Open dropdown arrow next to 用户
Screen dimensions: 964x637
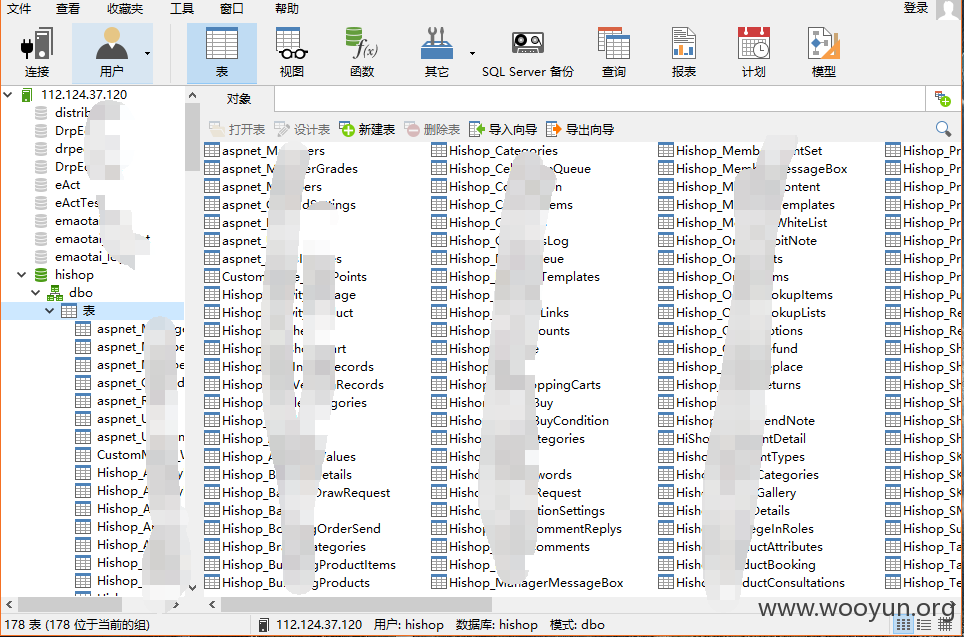[148, 53]
